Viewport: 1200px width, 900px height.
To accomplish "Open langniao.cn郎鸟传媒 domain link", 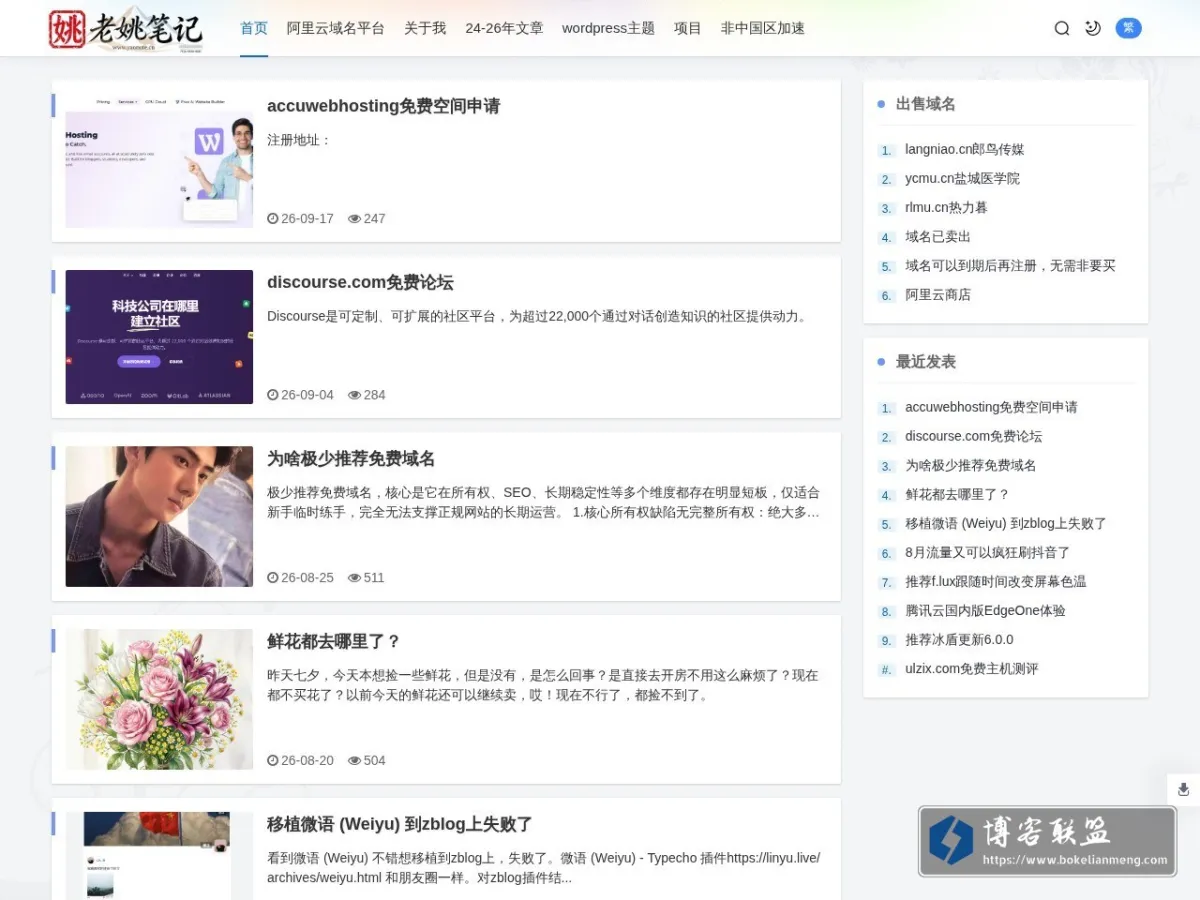I will pos(965,150).
